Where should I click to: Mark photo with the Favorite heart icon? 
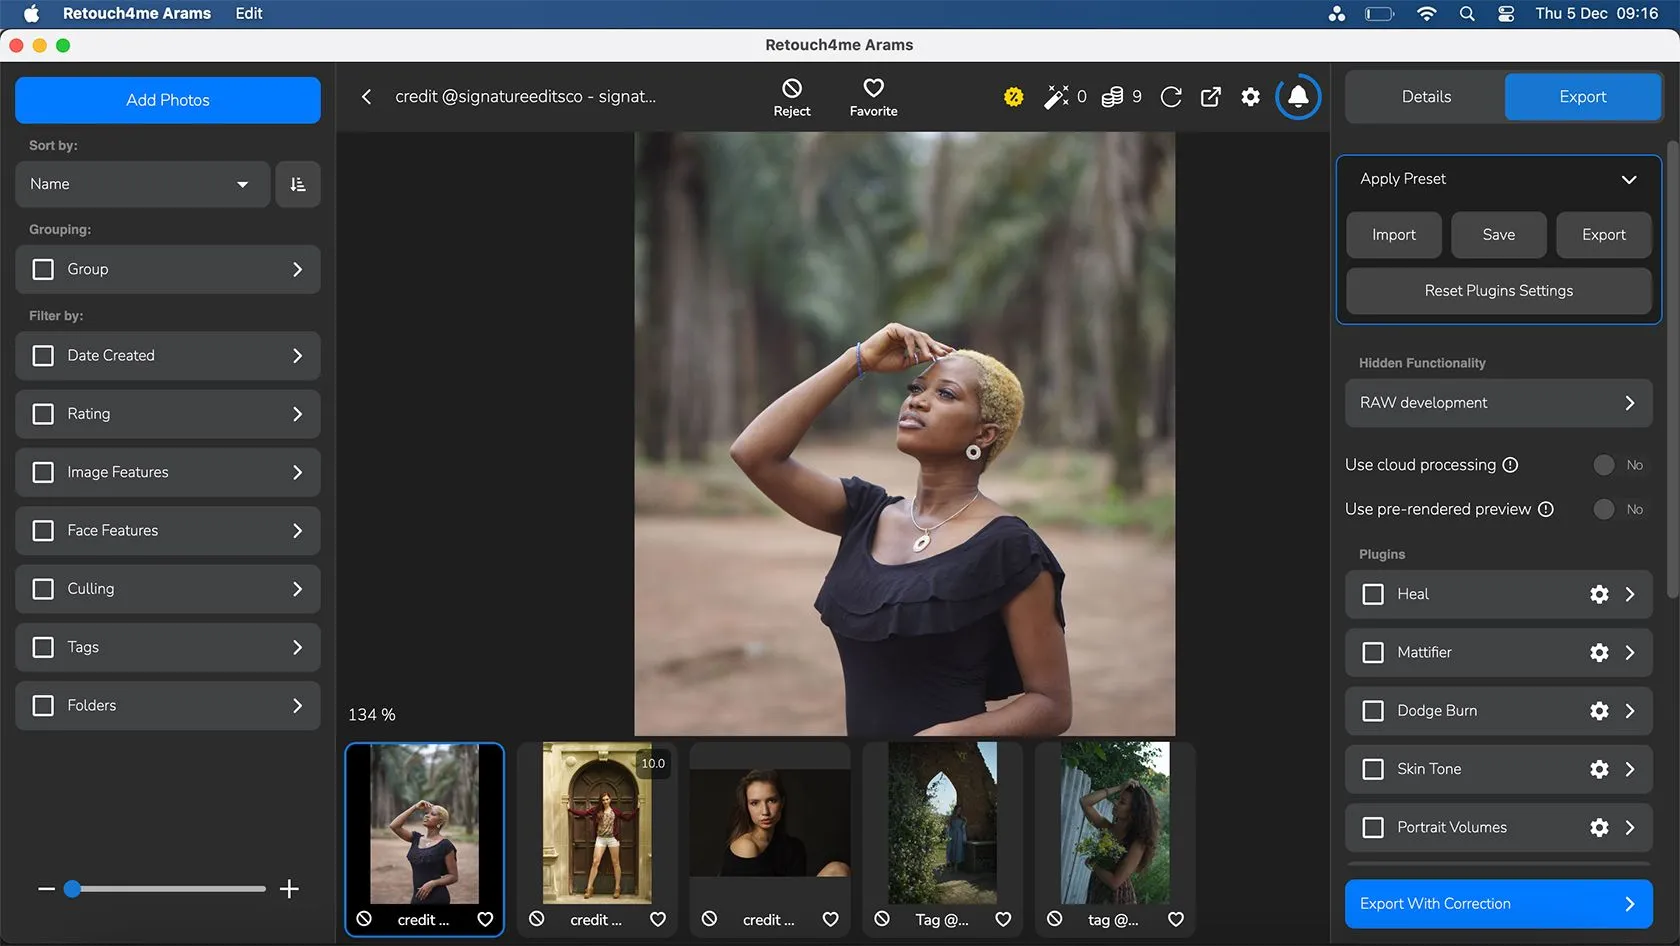click(x=873, y=88)
